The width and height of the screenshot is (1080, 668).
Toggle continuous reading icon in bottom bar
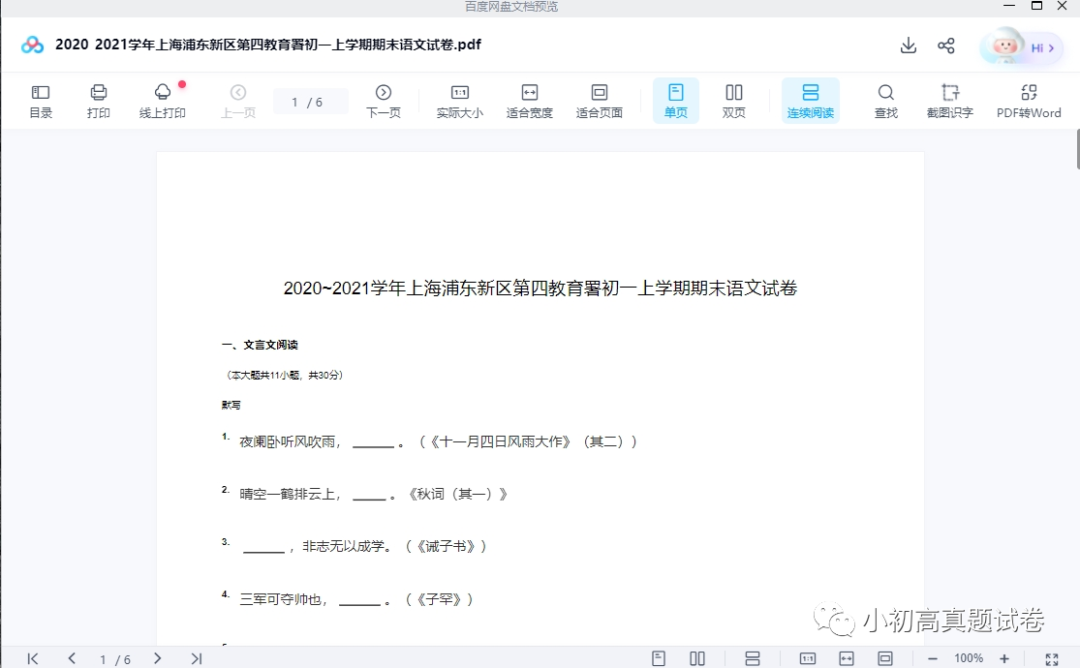(x=752, y=658)
